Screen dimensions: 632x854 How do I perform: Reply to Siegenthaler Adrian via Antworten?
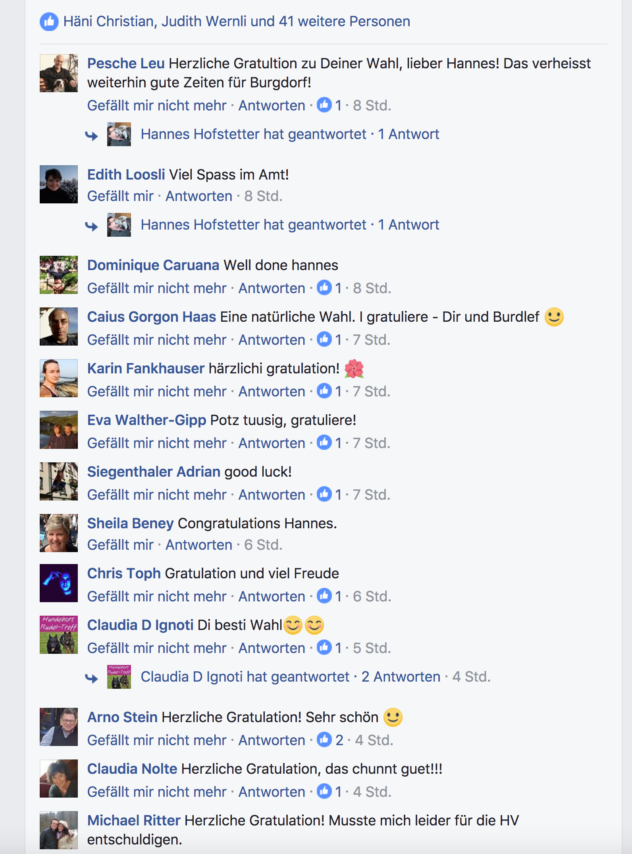271,495
